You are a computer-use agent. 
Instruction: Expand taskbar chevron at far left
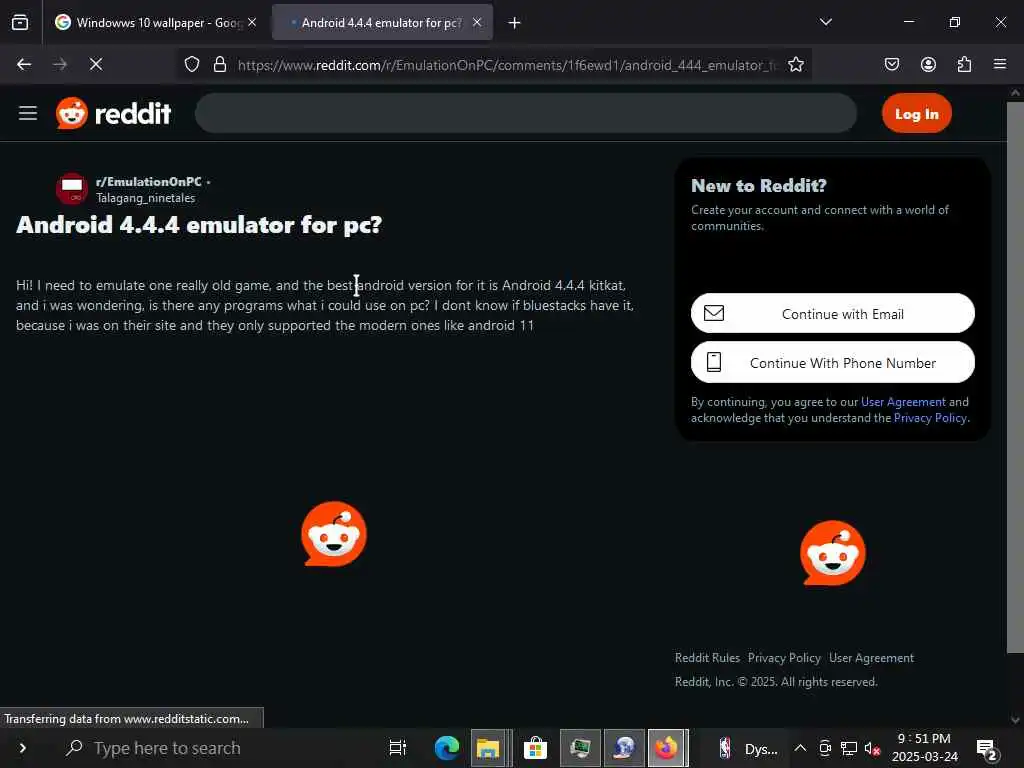(x=22, y=748)
